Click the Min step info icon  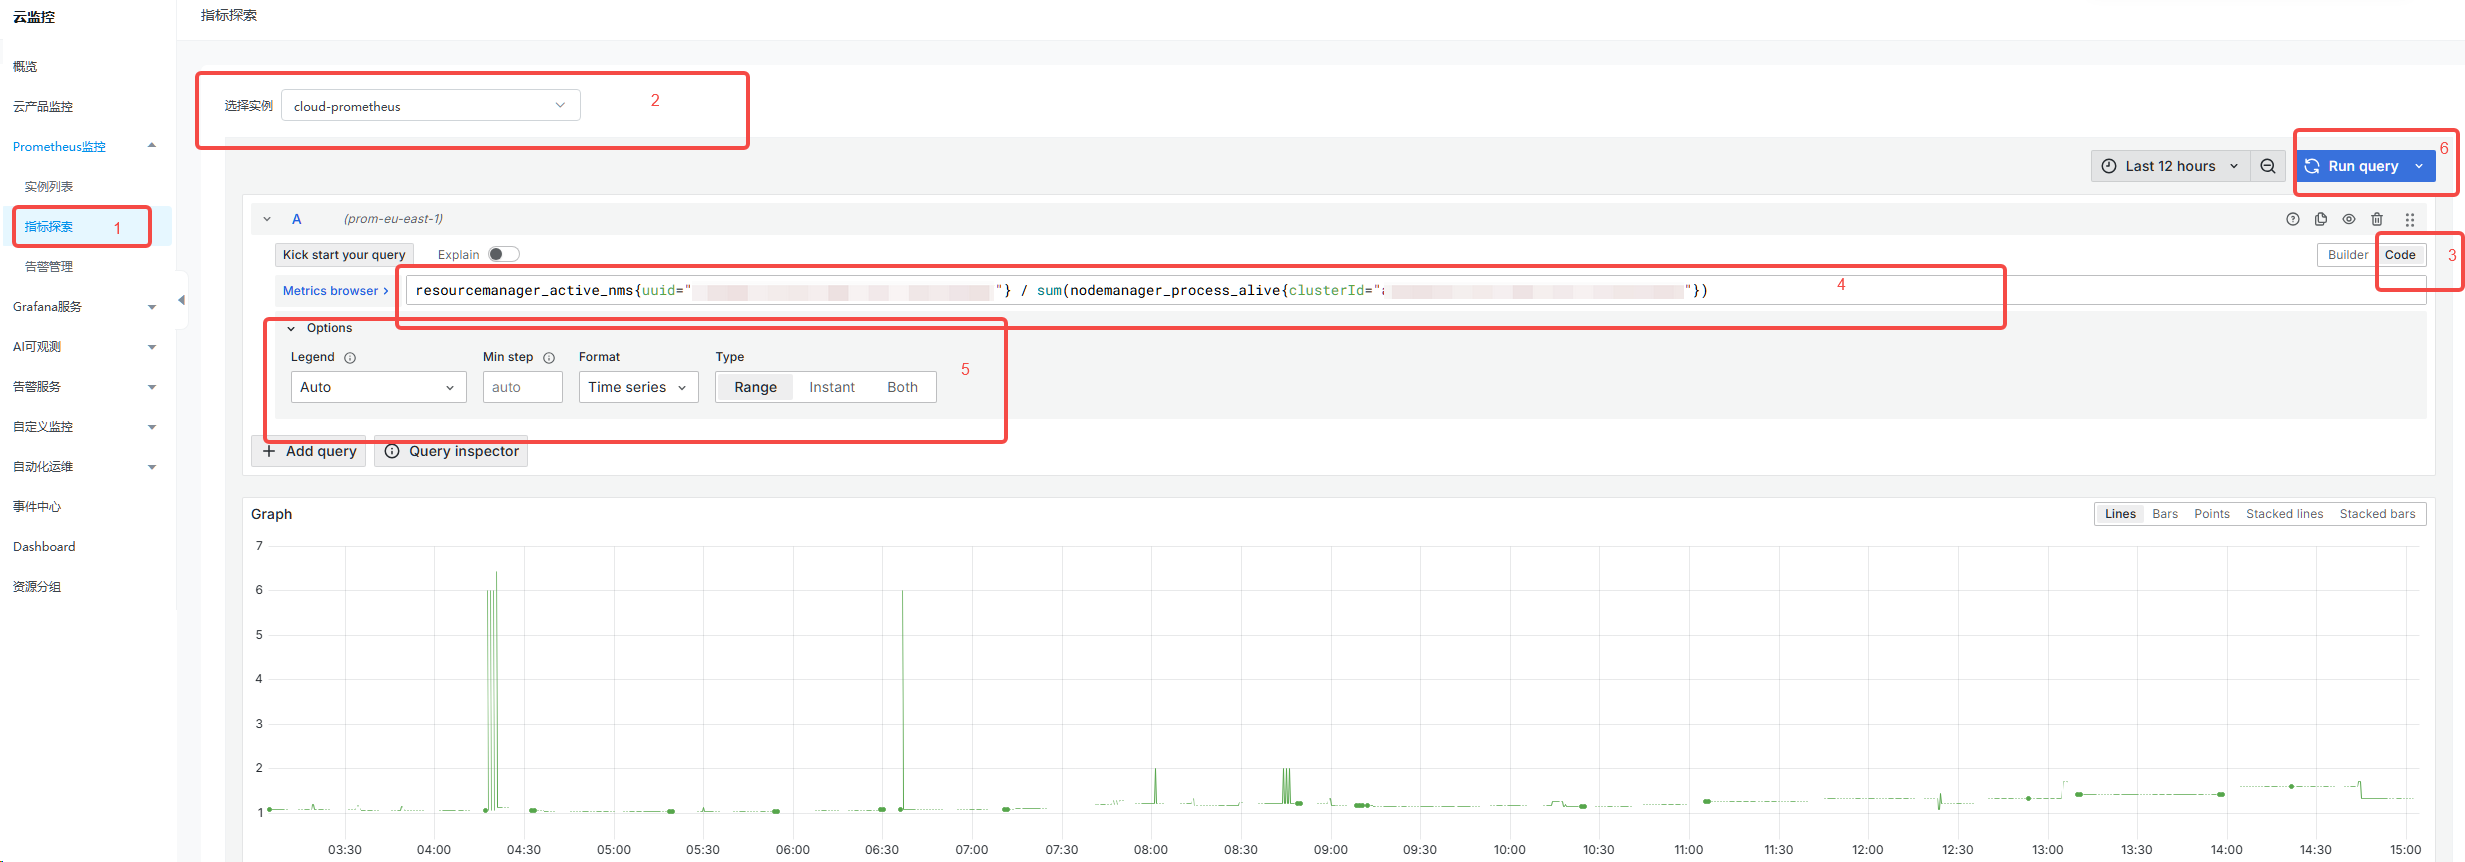point(549,358)
